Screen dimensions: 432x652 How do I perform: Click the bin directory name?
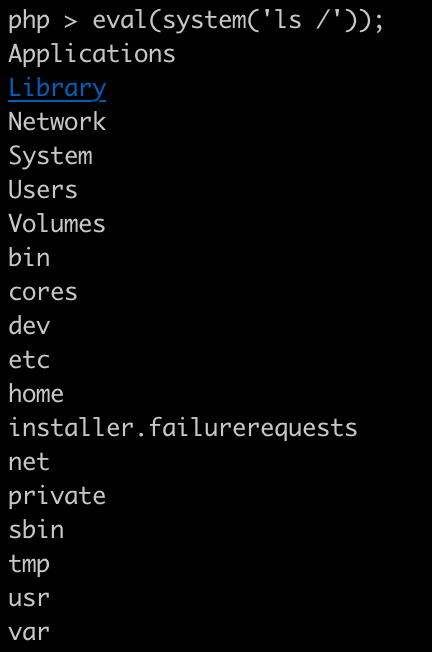tap(29, 257)
